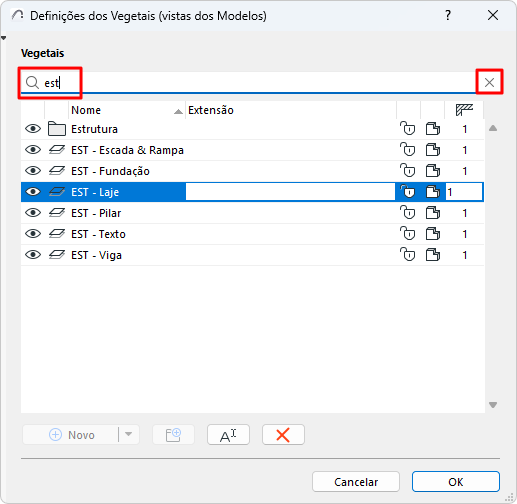Toggle solid/wireframe icon on Estrutura row
This screenshot has width=517, height=504.
(x=433, y=129)
